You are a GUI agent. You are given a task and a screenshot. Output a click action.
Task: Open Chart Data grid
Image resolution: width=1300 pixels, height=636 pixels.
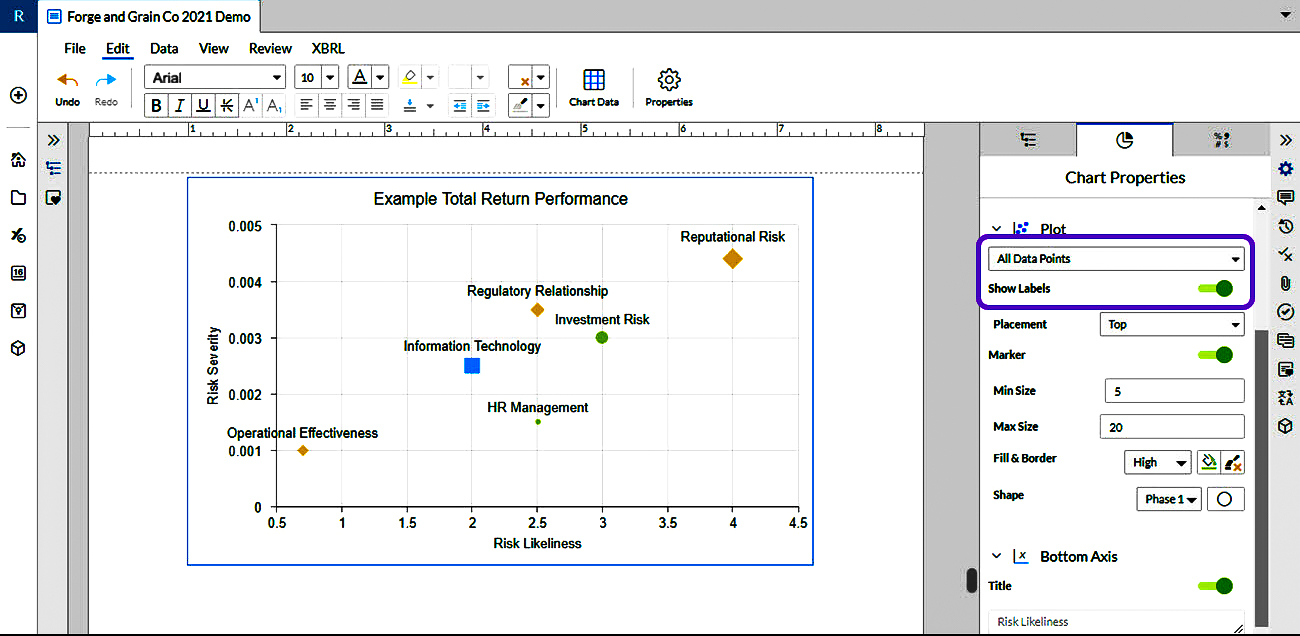[594, 88]
